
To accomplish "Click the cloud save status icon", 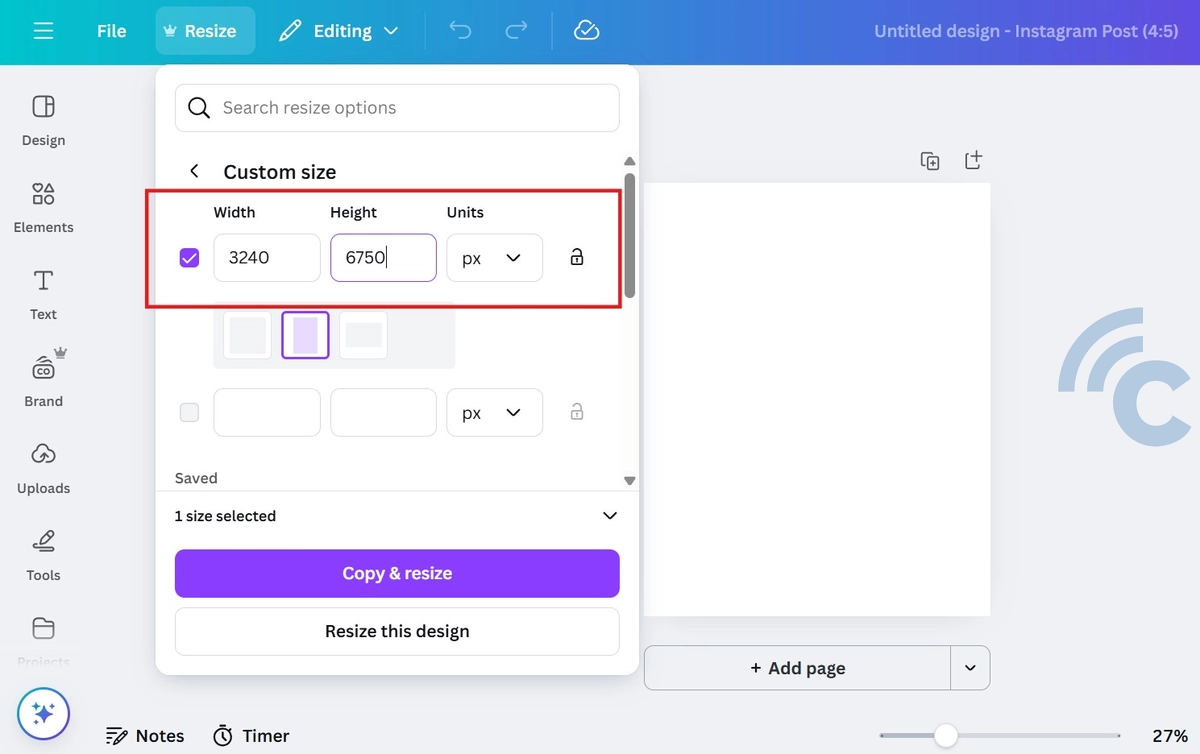I will tap(586, 31).
